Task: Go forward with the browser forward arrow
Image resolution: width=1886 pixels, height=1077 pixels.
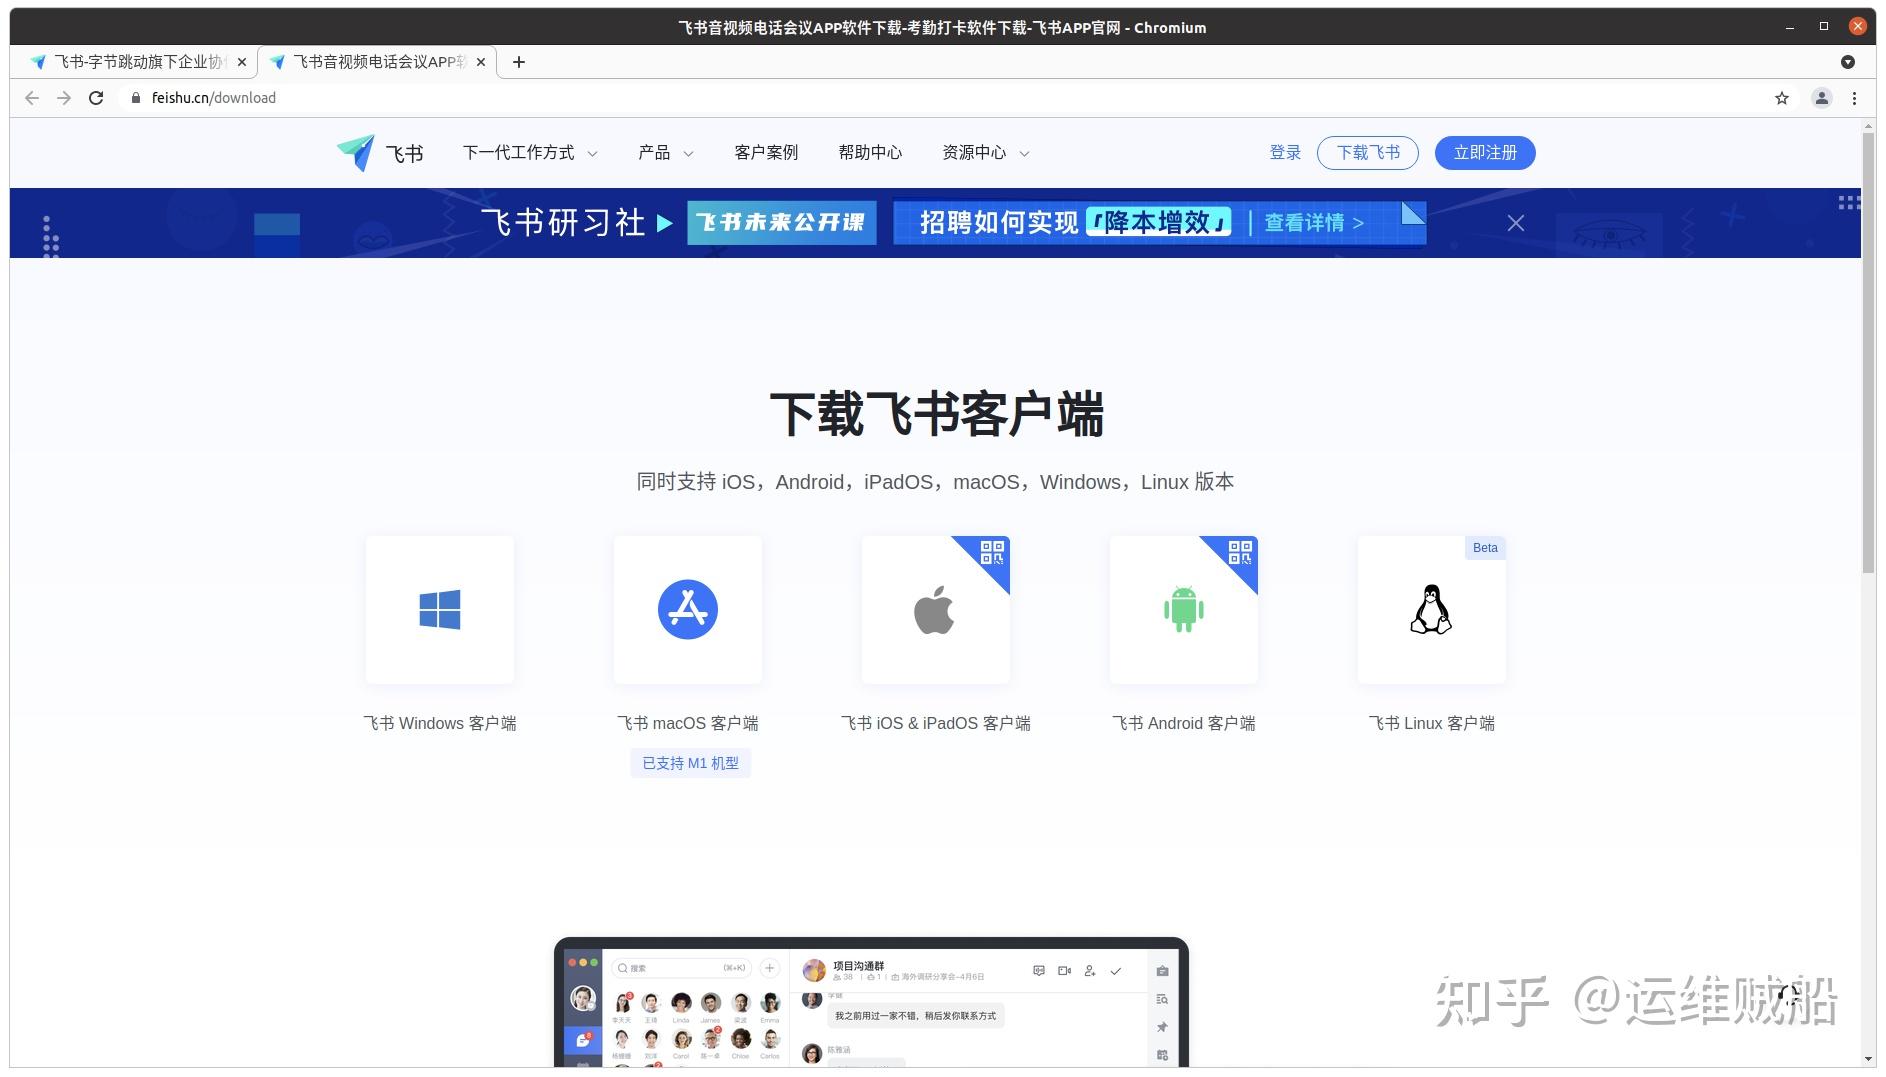Action: point(64,98)
